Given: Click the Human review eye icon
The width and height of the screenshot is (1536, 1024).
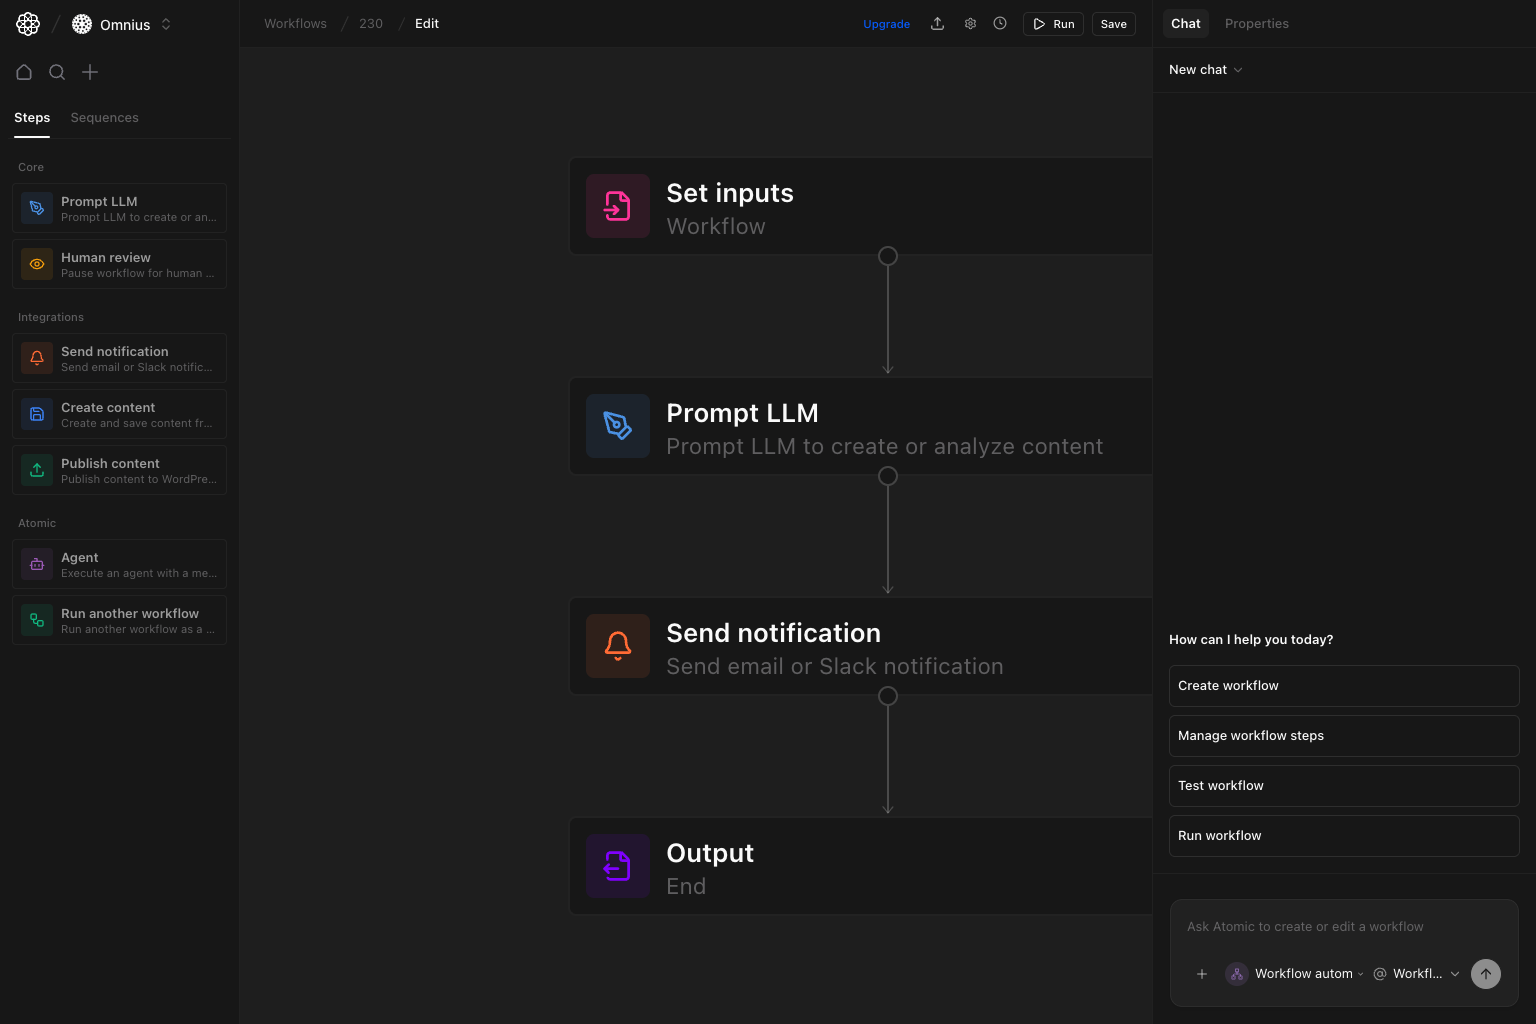Looking at the screenshot, I should pos(37,264).
